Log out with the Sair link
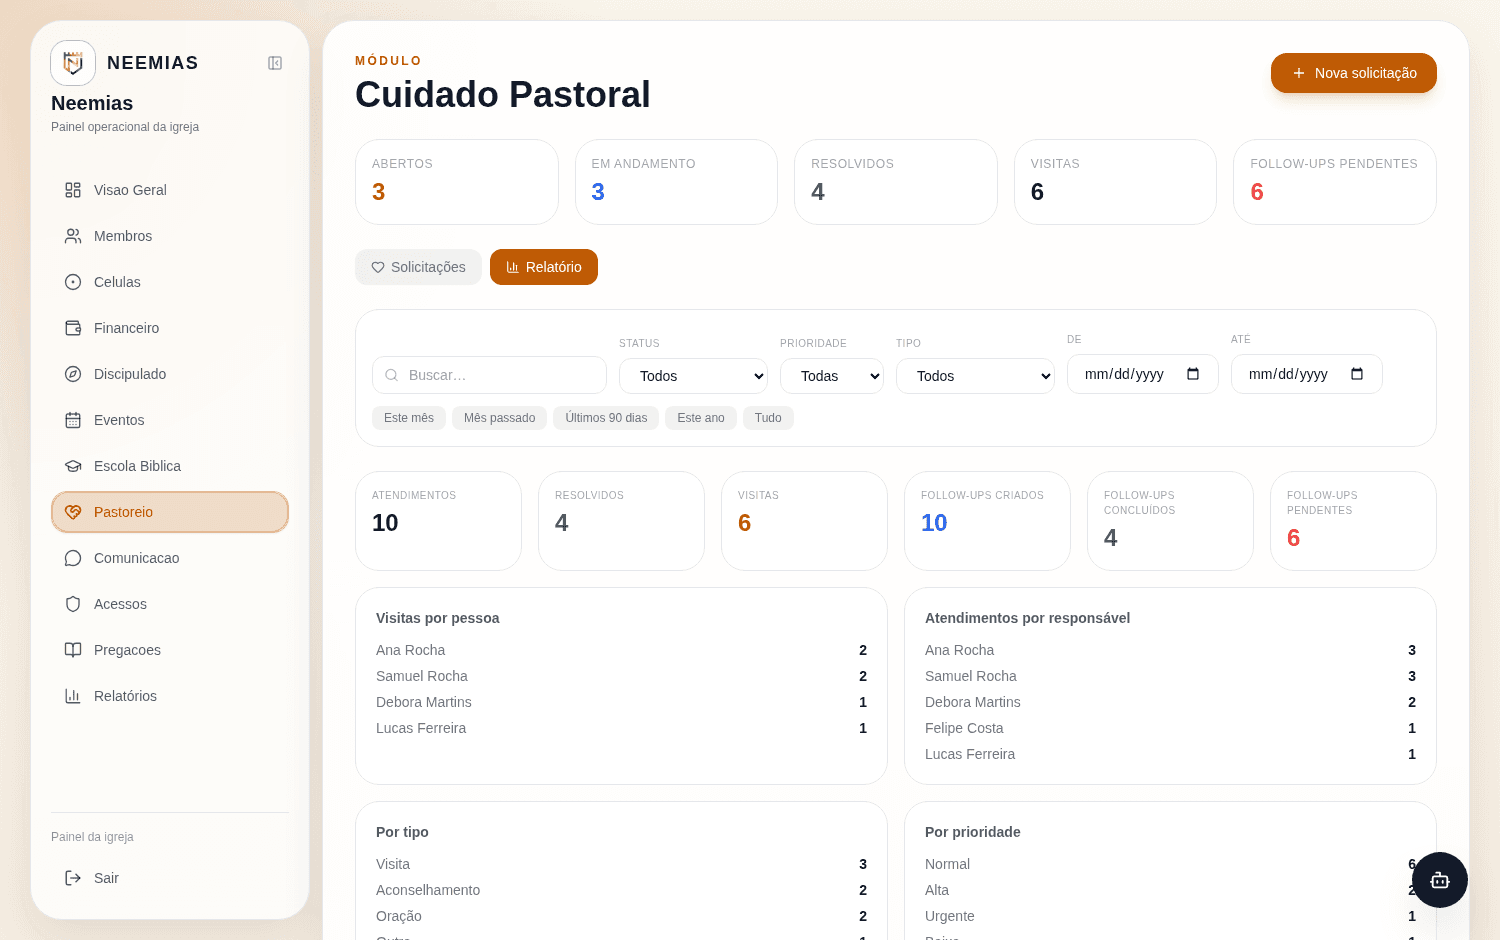 170,878
